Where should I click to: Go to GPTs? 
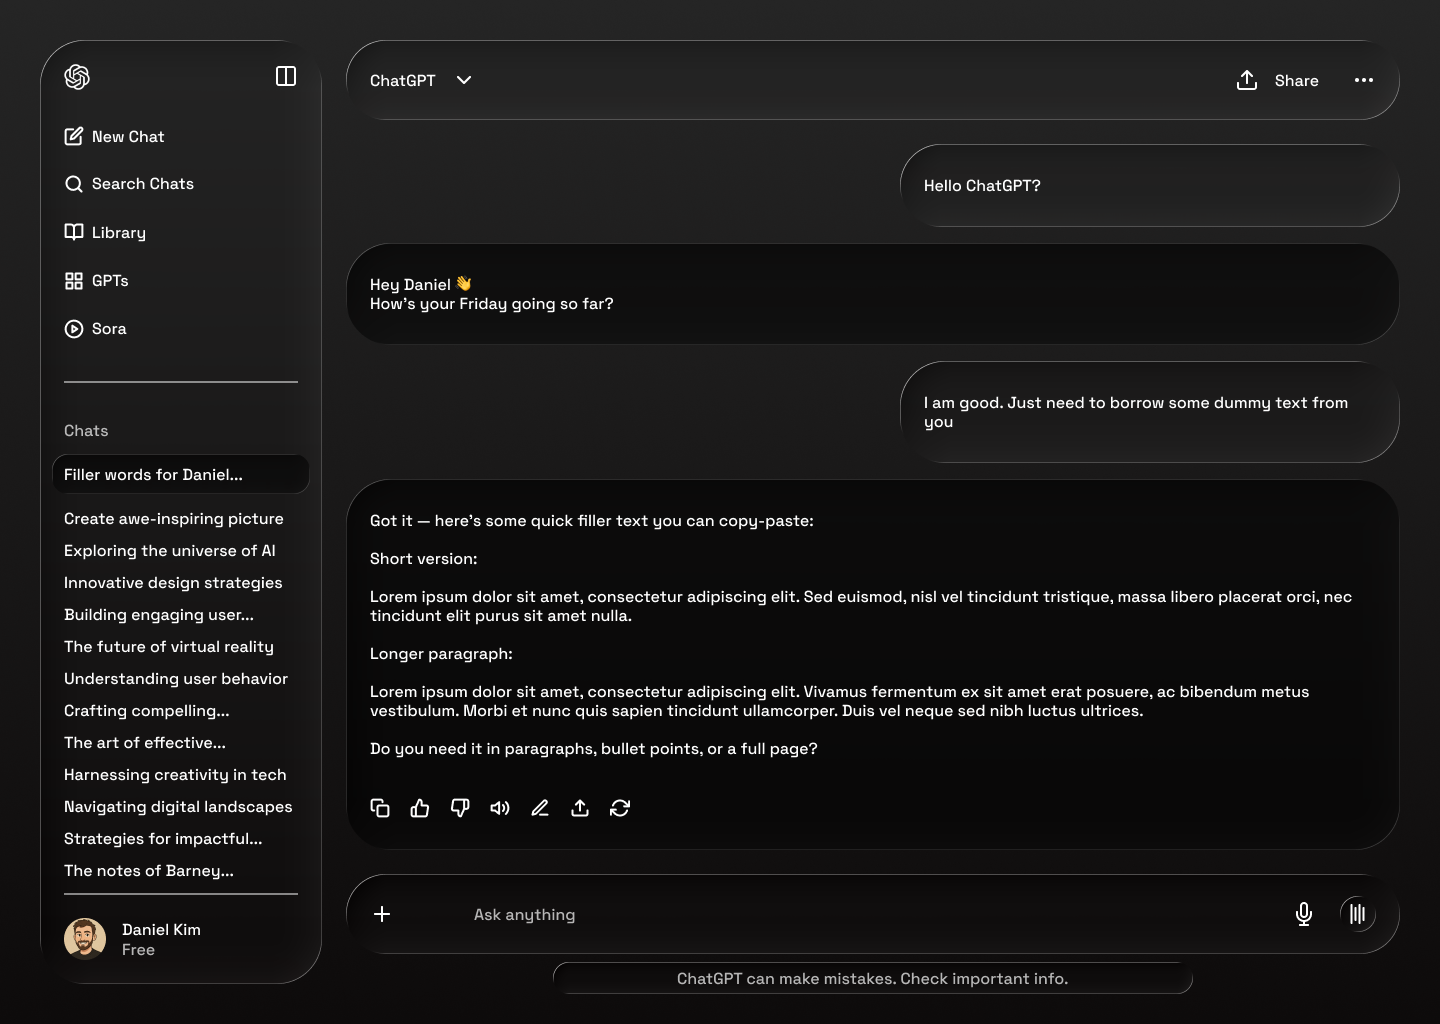click(x=96, y=281)
